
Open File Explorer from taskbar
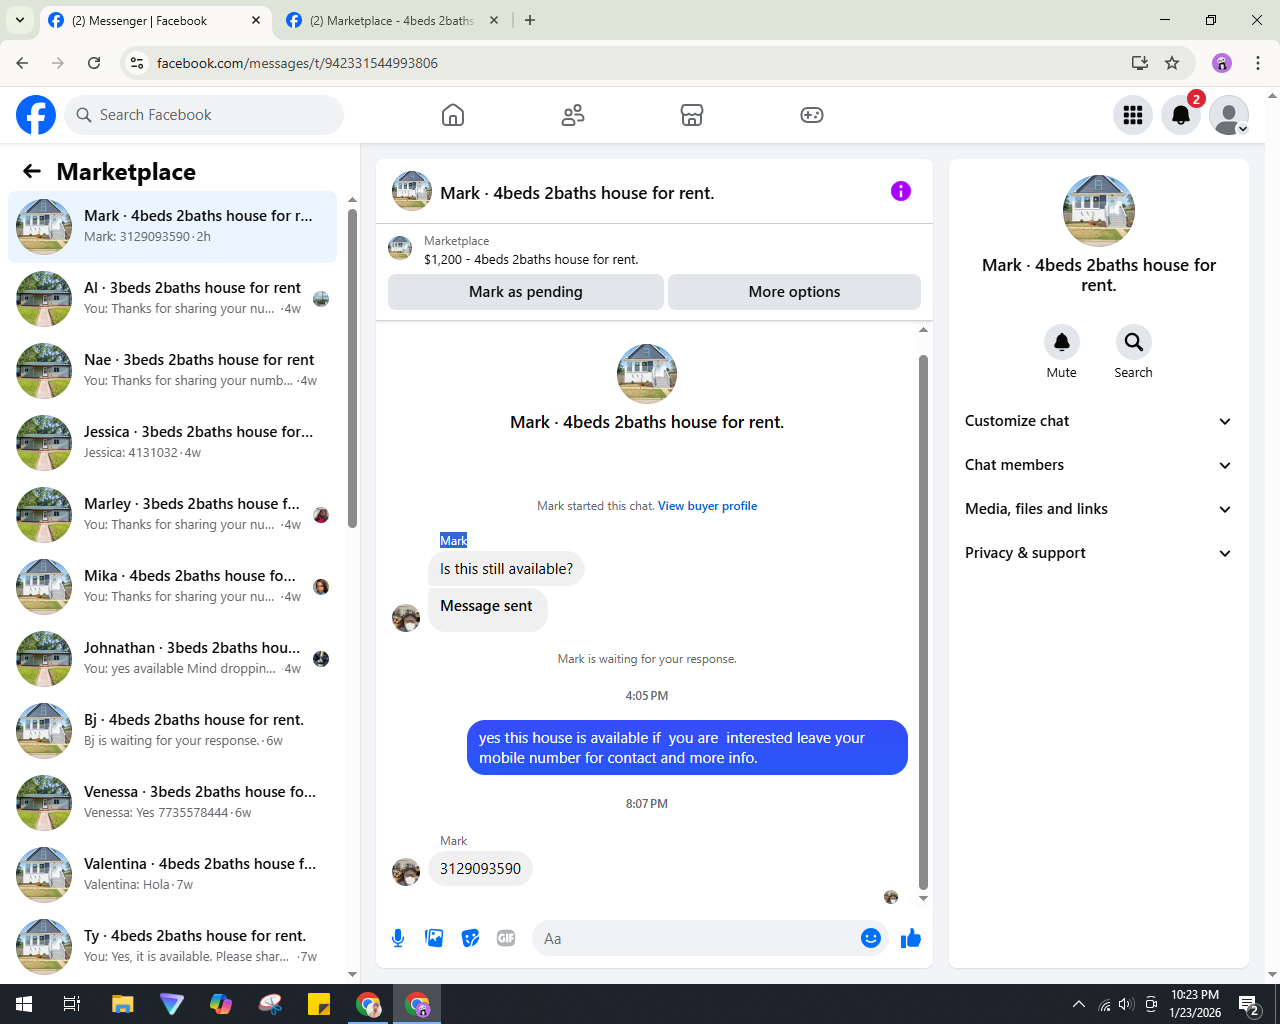tap(123, 1004)
